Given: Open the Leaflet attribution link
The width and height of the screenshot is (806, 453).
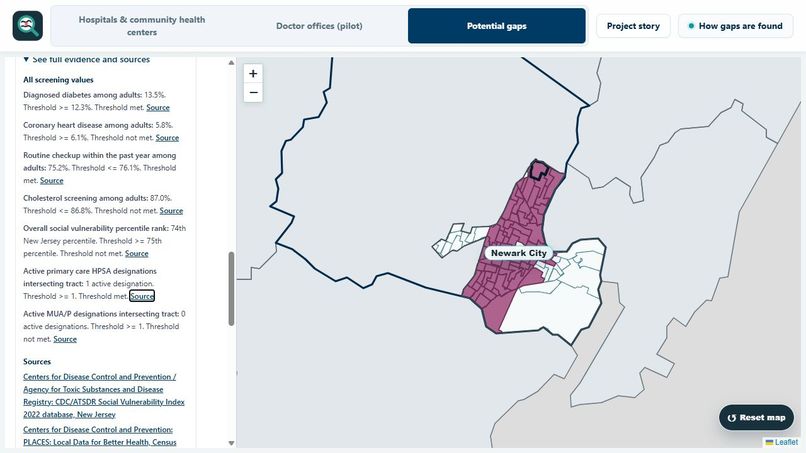Looking at the screenshot, I should pos(786,442).
